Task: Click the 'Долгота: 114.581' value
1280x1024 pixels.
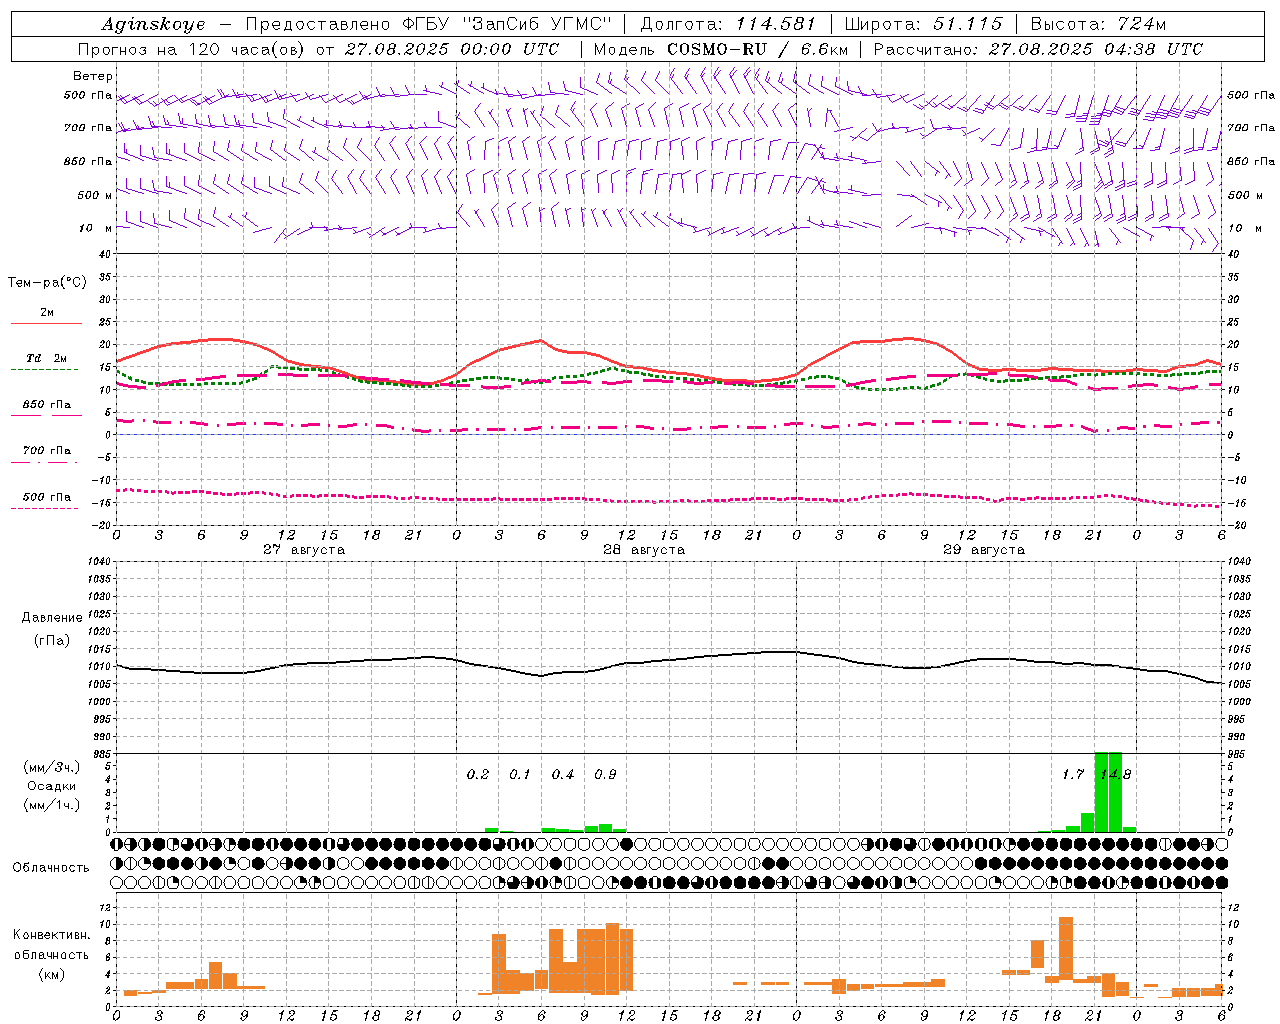Action: (728, 24)
